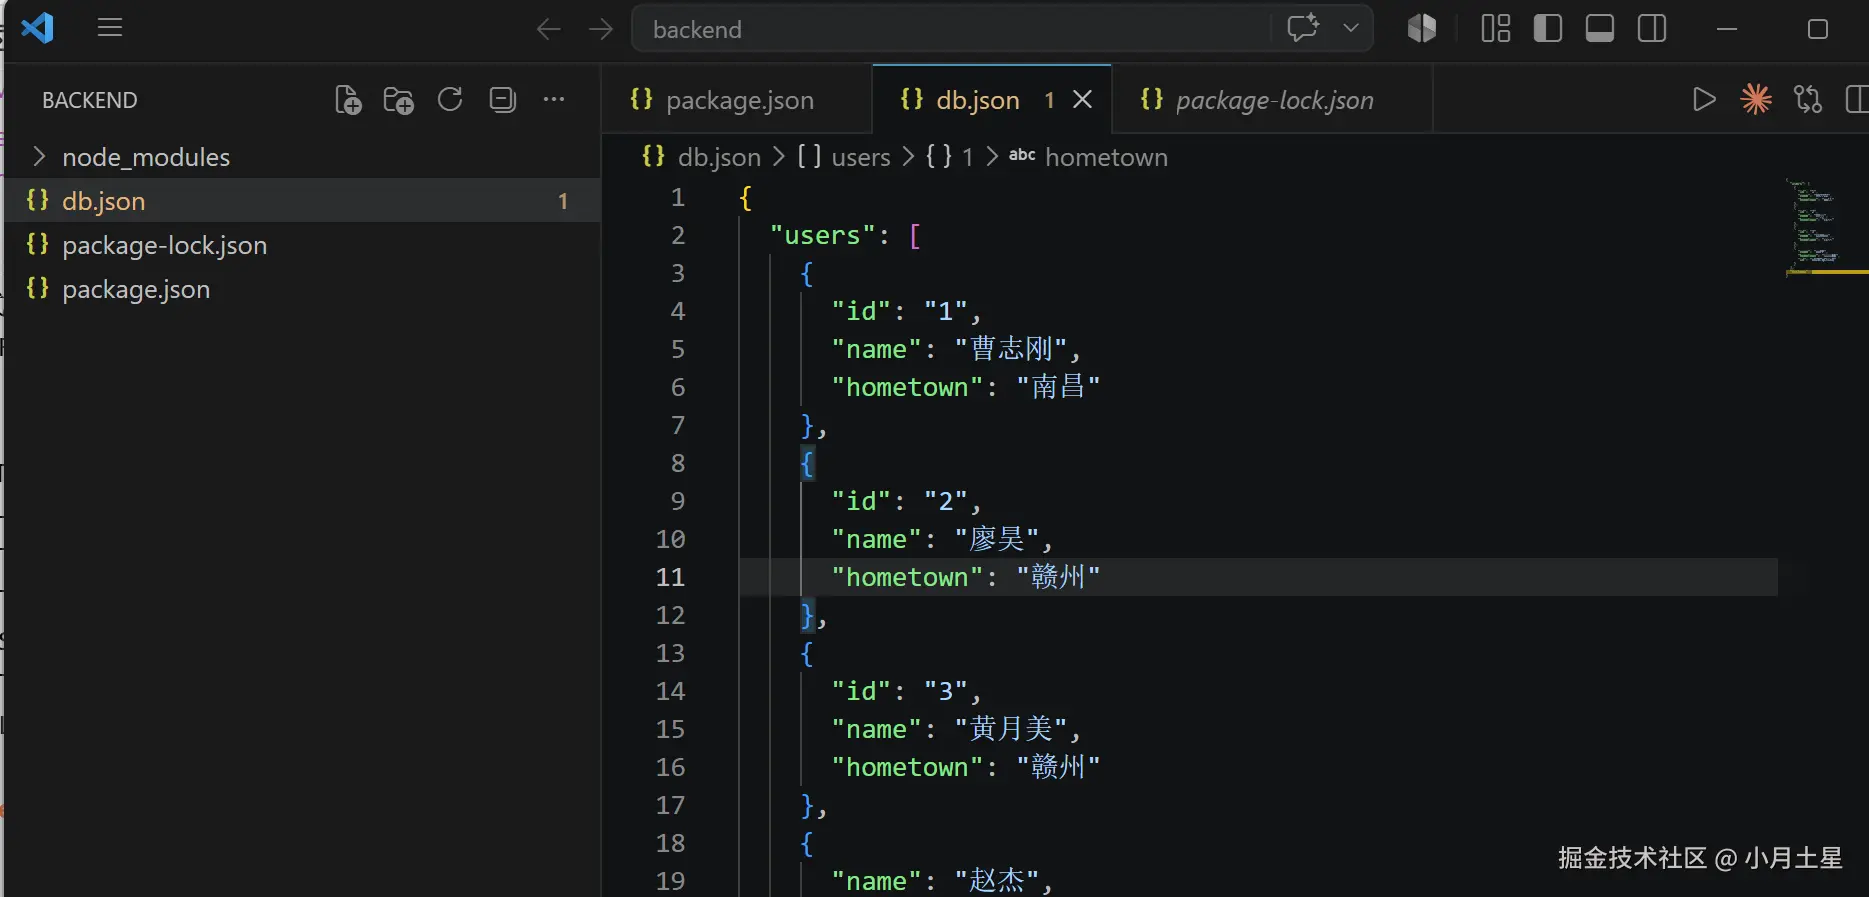Click the hometown value "南昌"
Screen dimensions: 1869x897
coord(1058,387)
